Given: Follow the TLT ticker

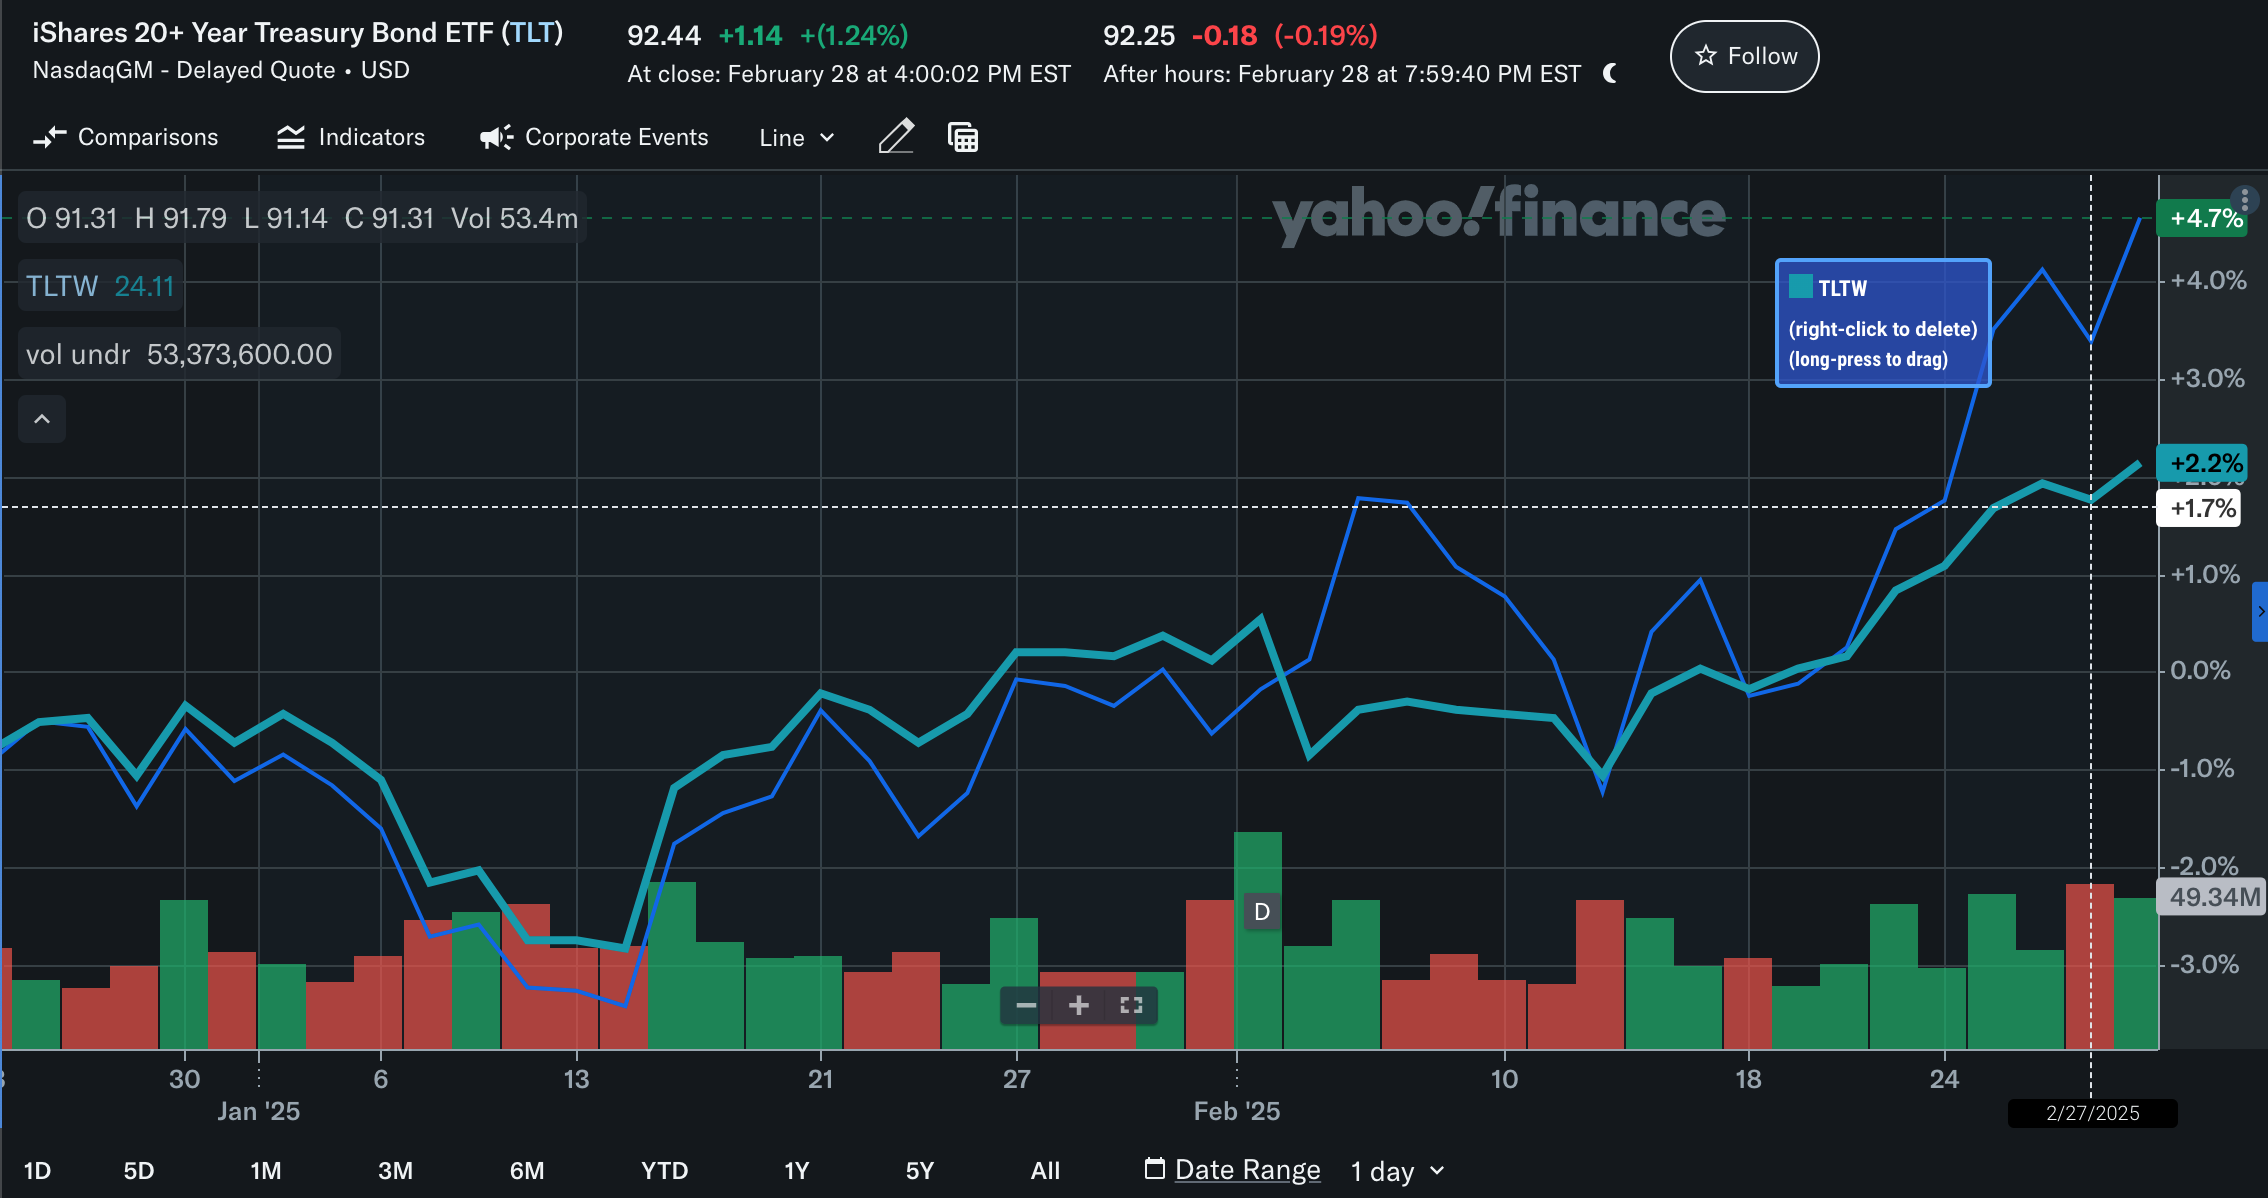Looking at the screenshot, I should (1745, 56).
